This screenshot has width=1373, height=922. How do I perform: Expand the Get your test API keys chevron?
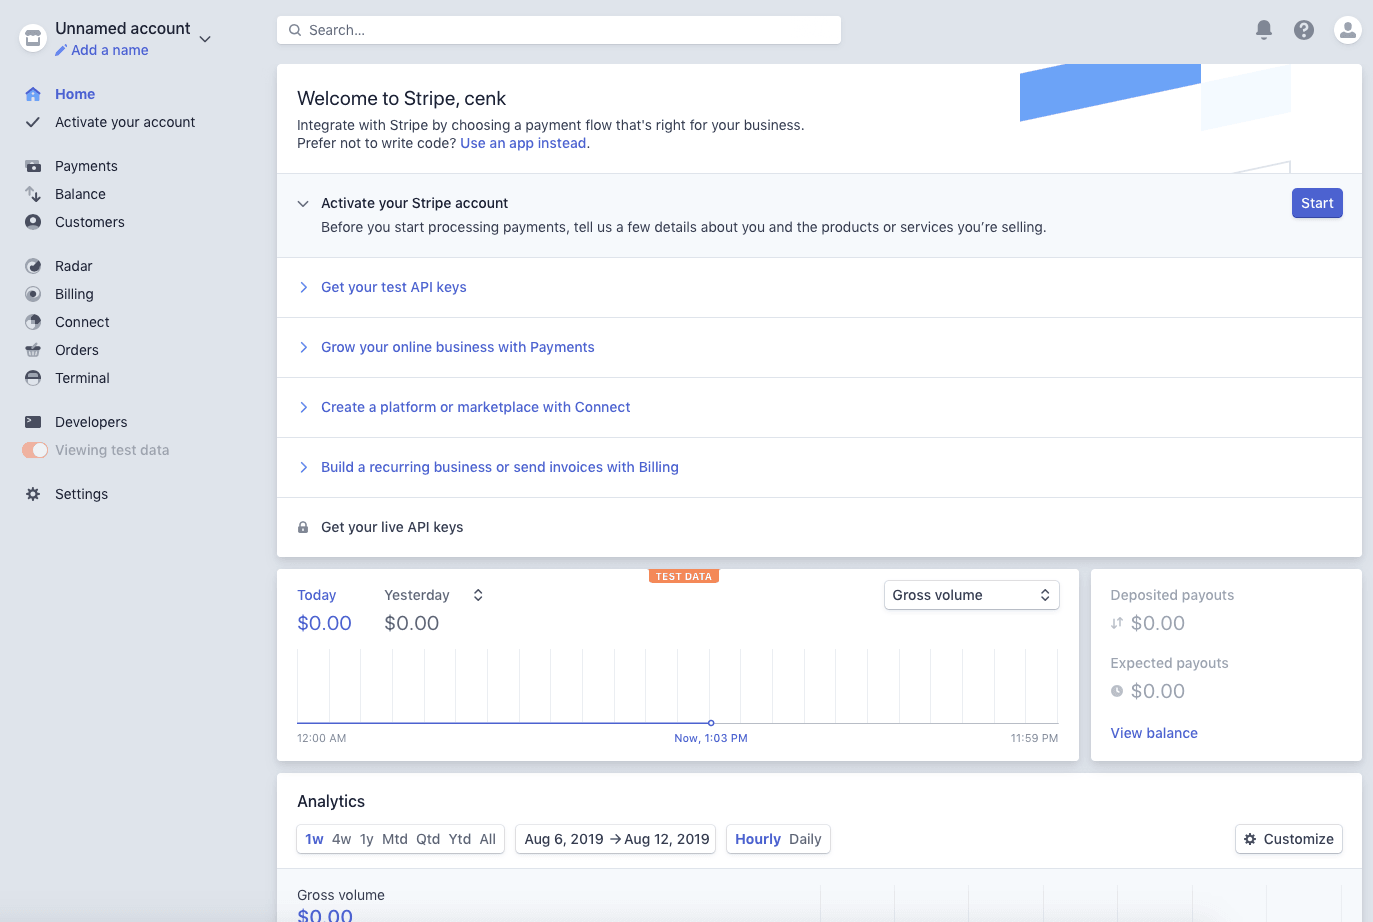tap(303, 287)
